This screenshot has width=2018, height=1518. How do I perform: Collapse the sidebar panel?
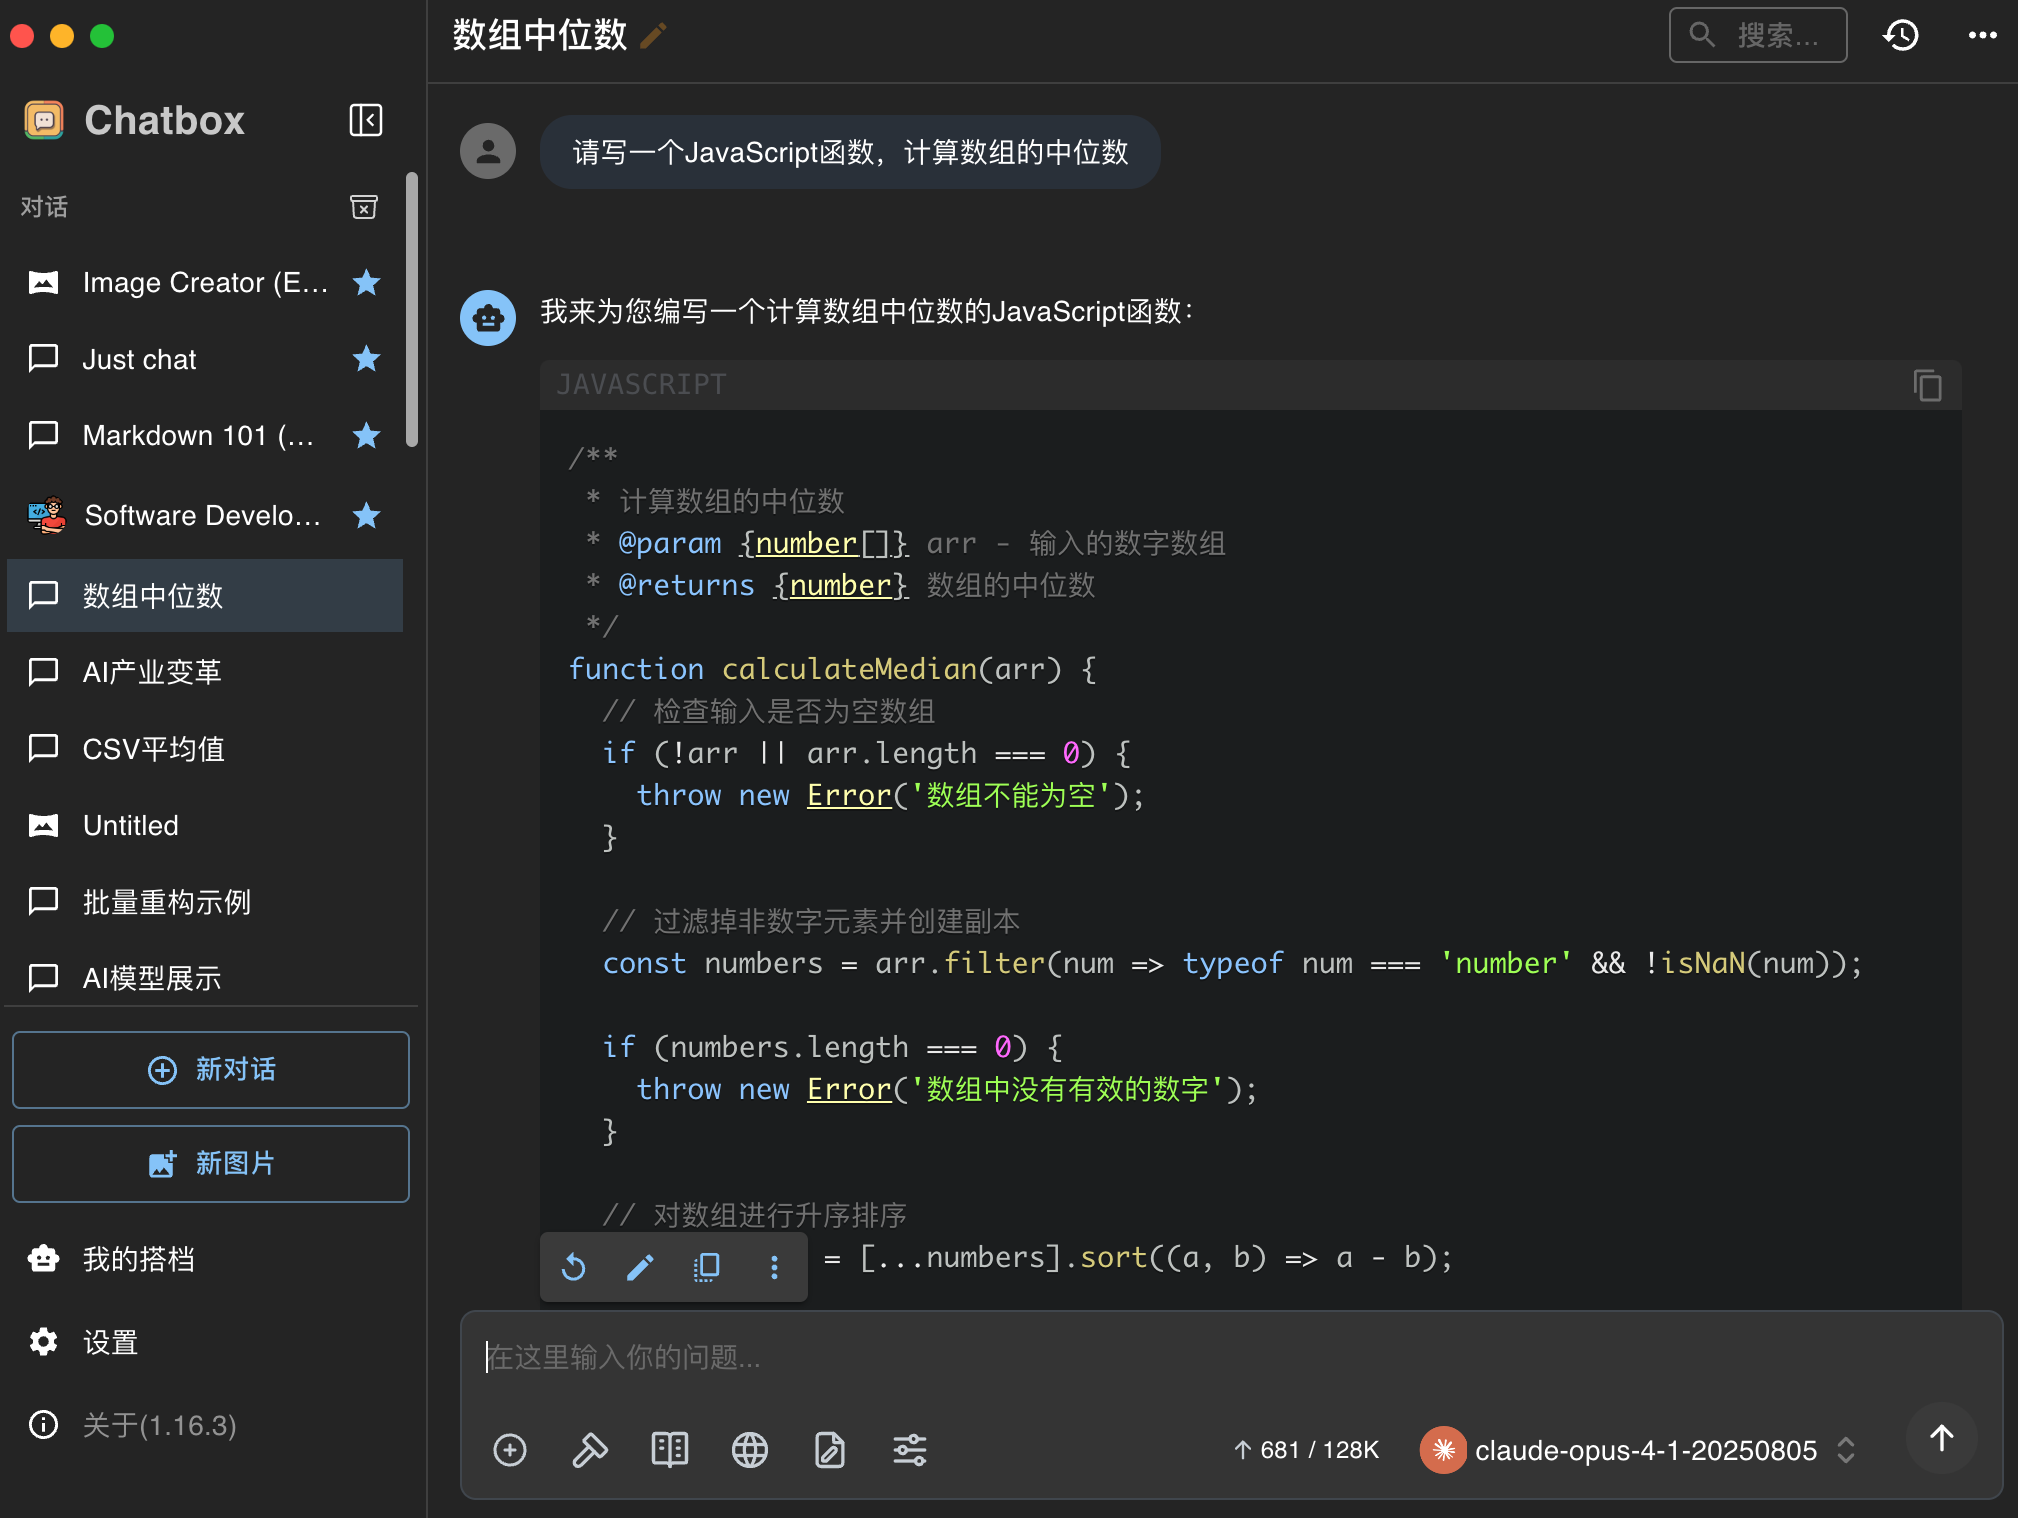coord(366,120)
